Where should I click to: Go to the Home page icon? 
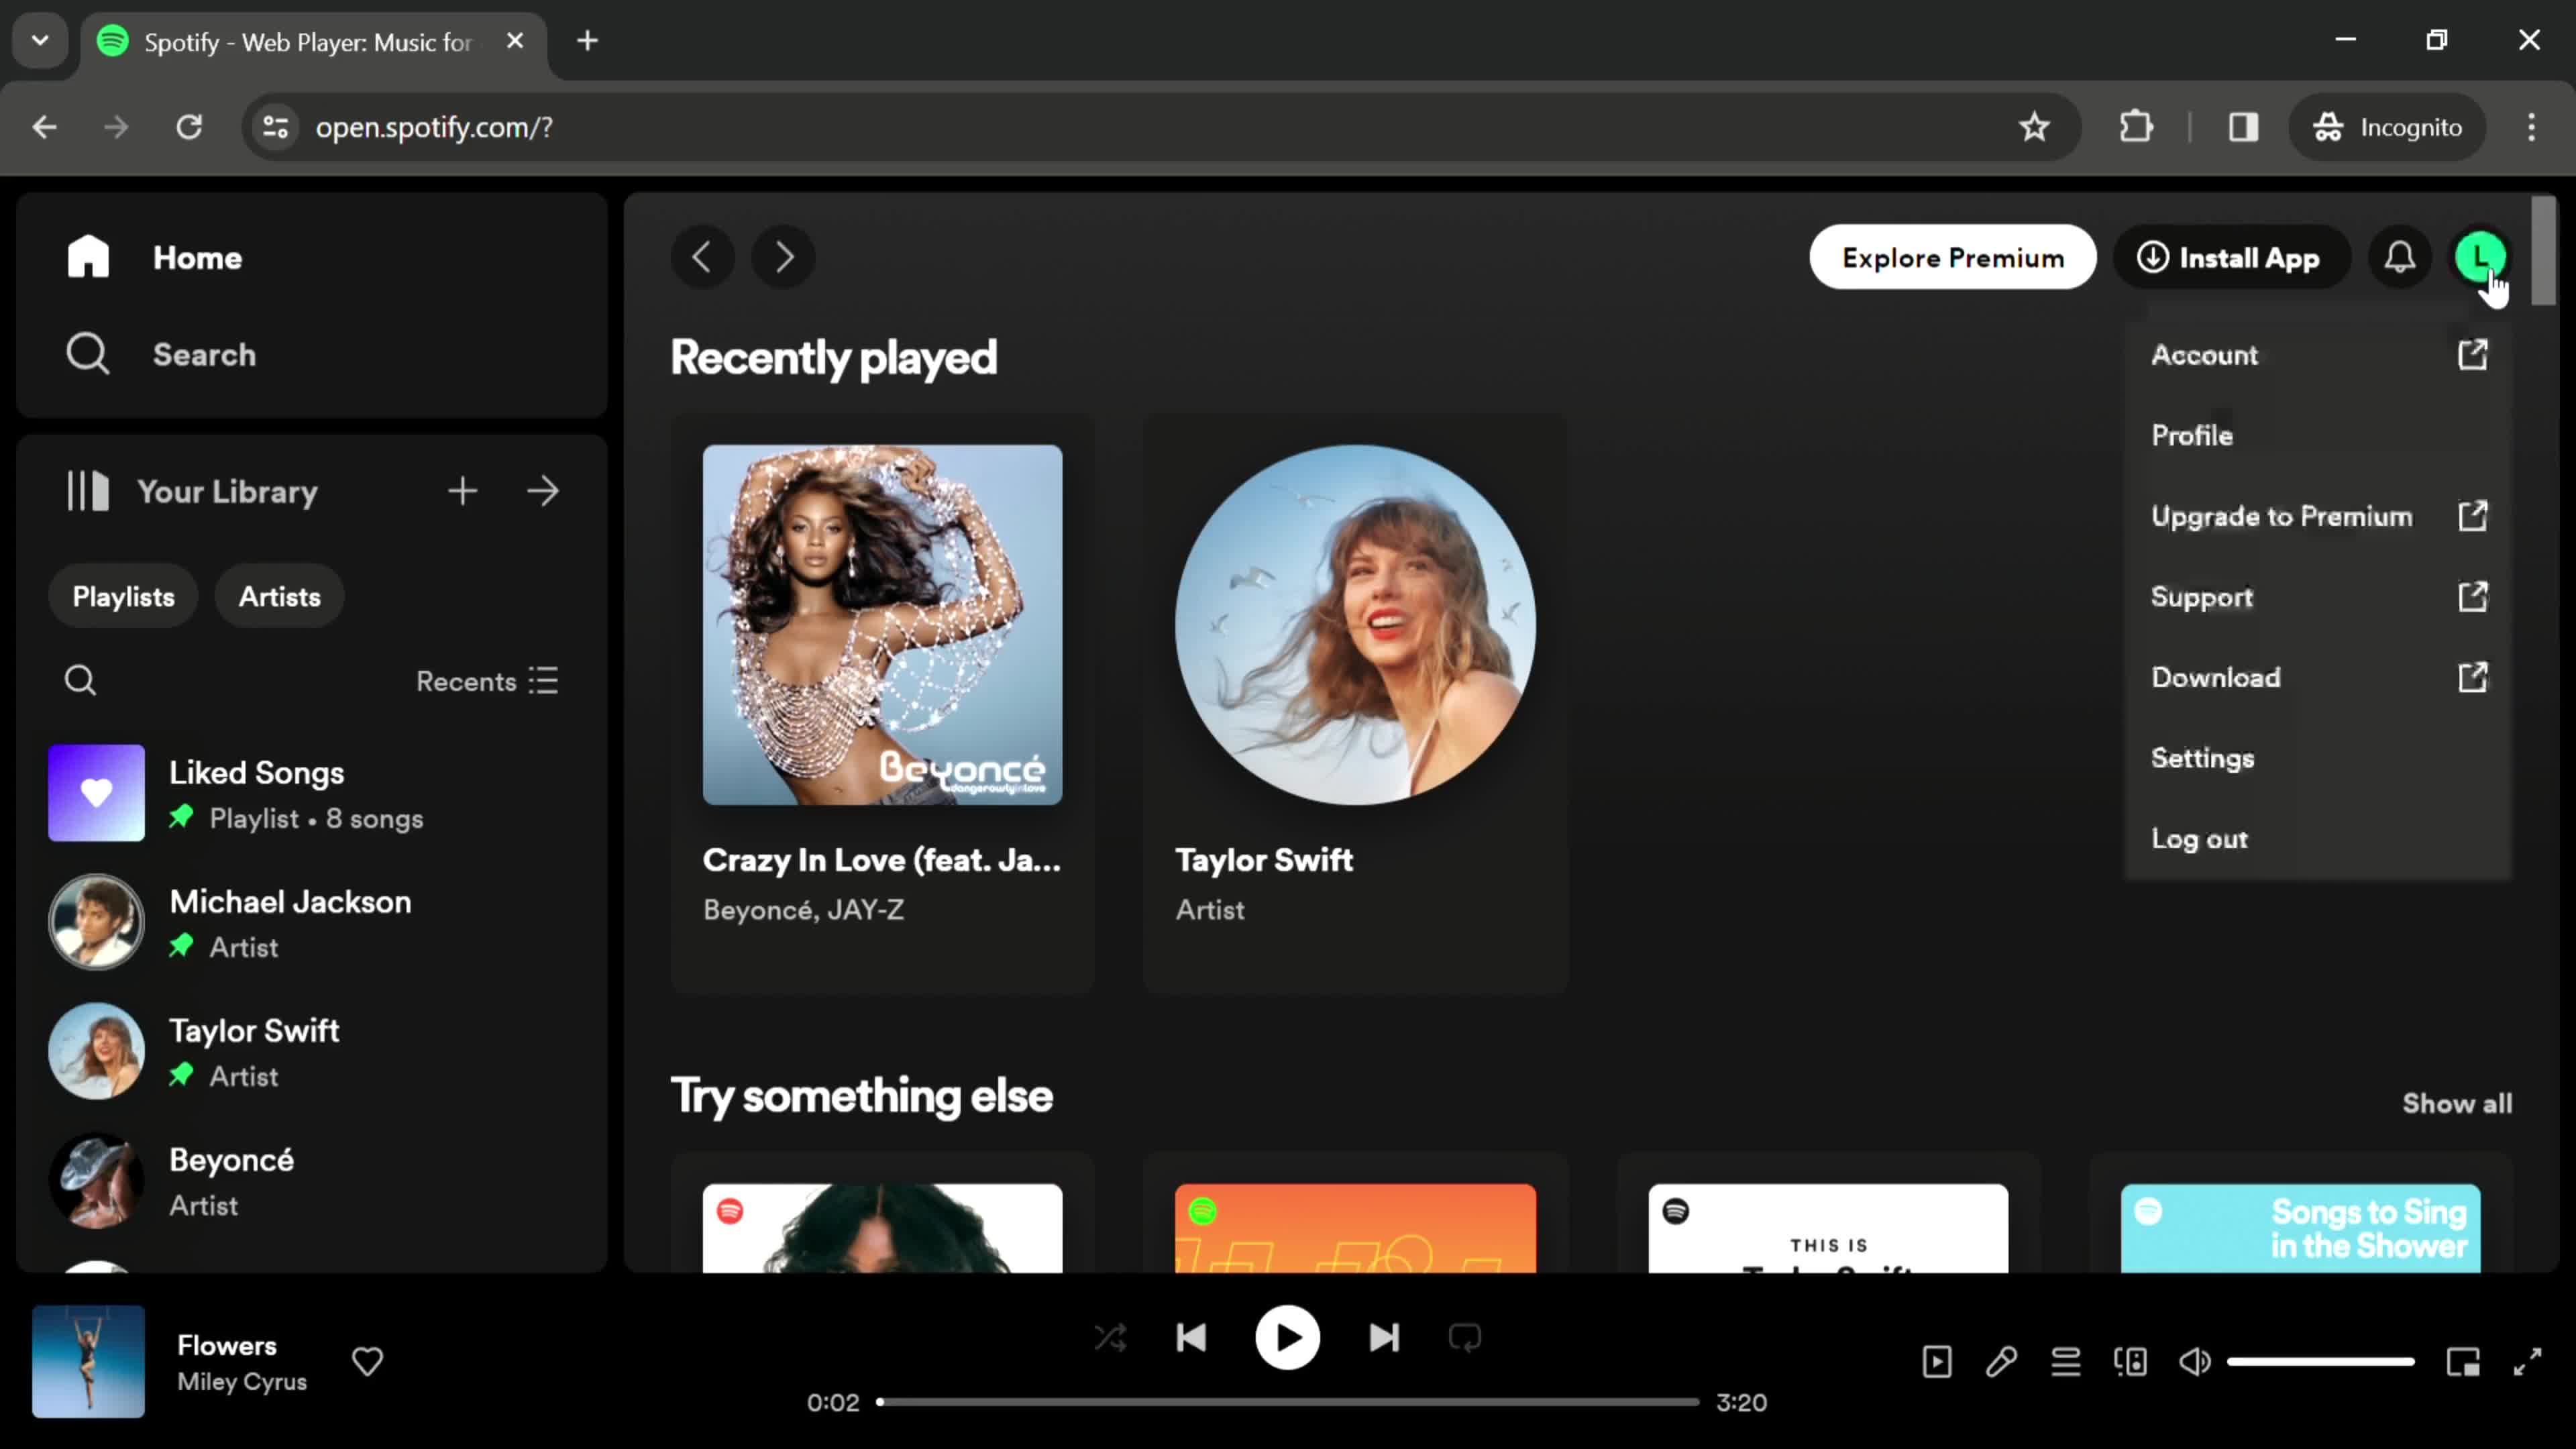[88, 257]
